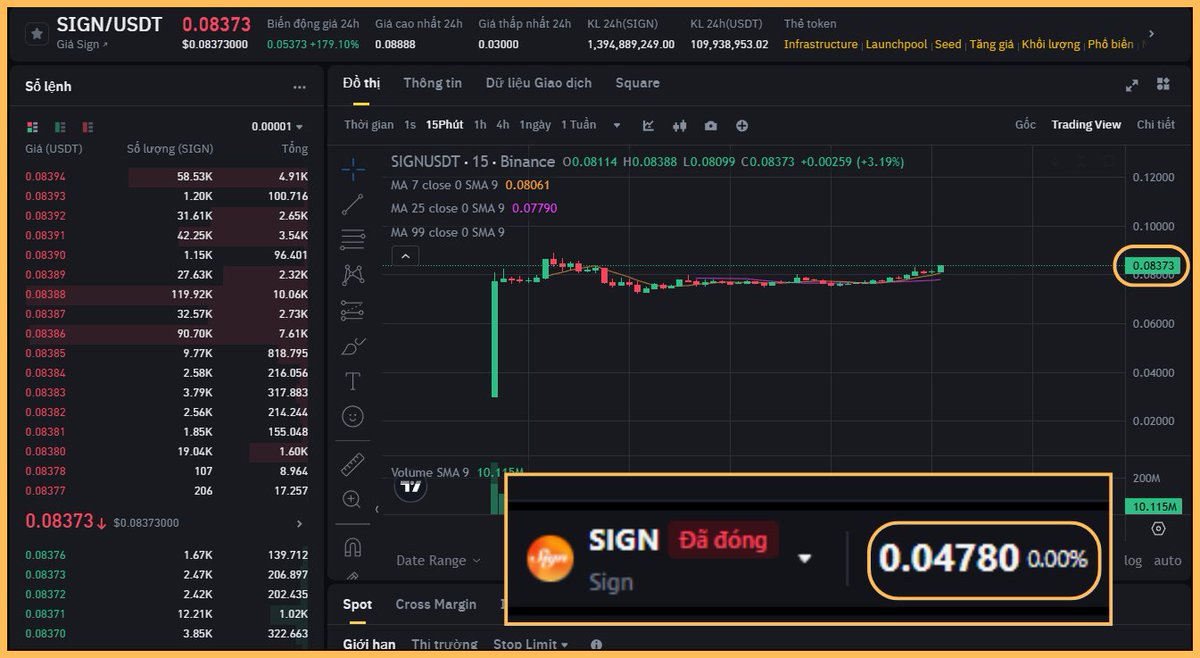Click arrow beside last price 0.08373
This screenshot has height=658, width=1200.
coord(299,523)
